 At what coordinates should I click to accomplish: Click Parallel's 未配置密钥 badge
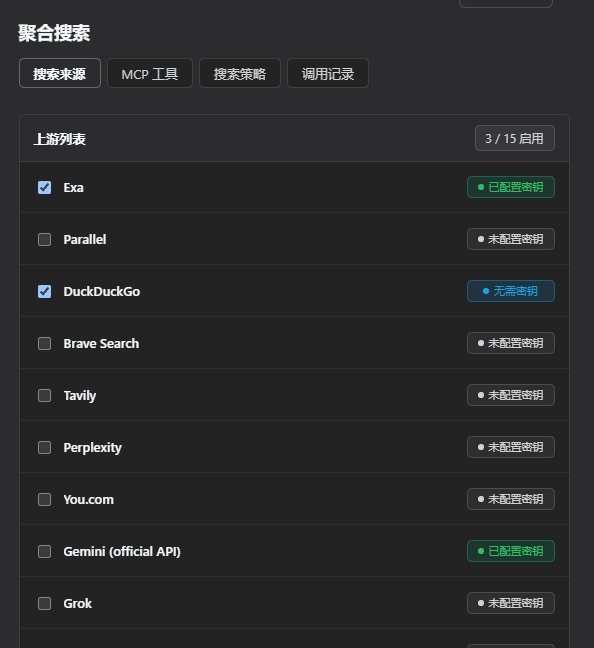[x=511, y=239]
